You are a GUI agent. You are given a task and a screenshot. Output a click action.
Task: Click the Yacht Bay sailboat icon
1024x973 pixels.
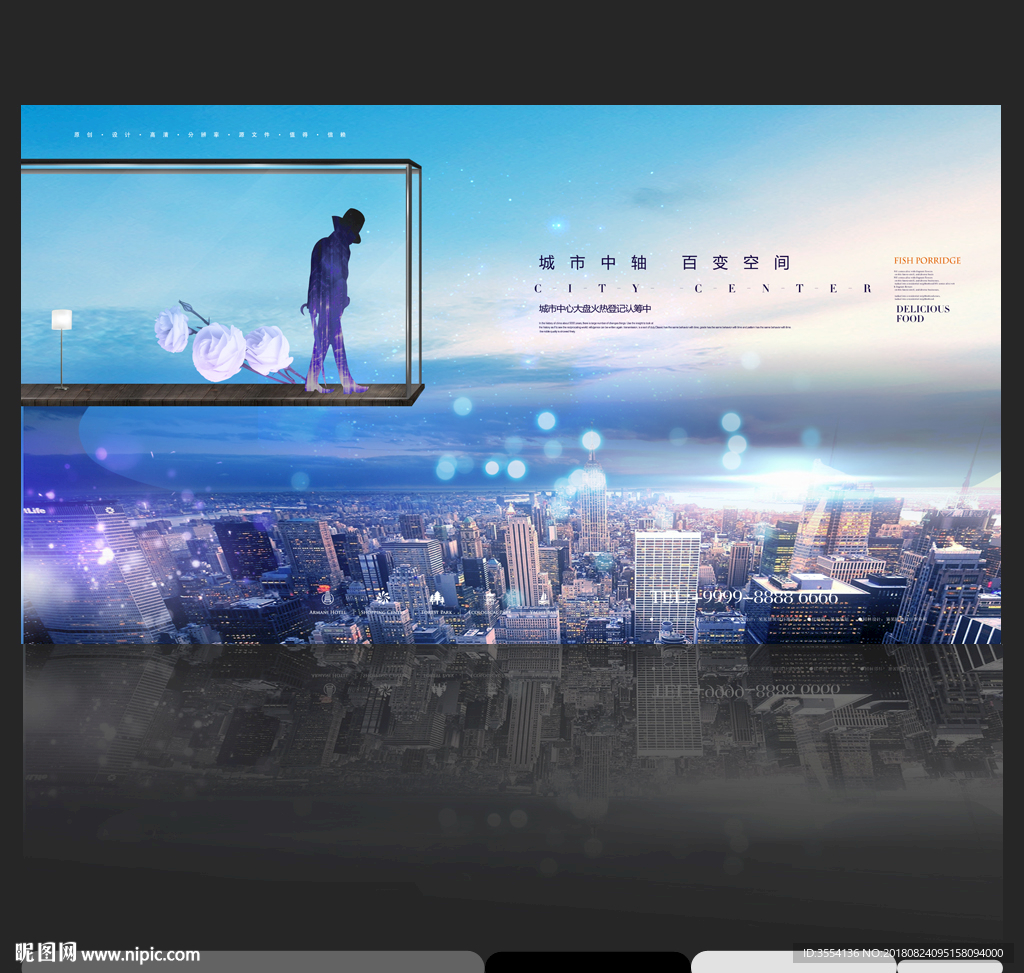pyautogui.click(x=544, y=598)
